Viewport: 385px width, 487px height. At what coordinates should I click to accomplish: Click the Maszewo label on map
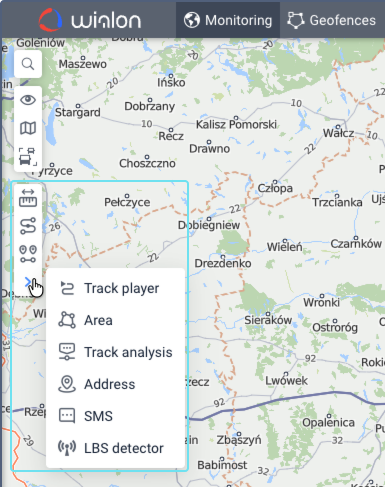tap(83, 64)
